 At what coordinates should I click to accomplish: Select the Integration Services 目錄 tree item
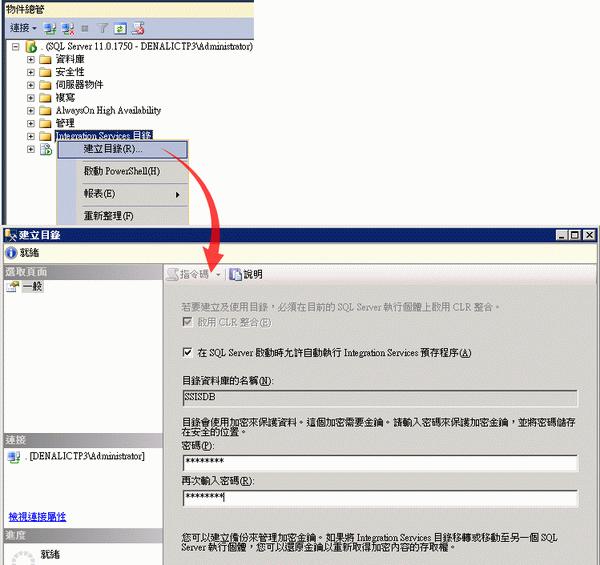pos(104,135)
